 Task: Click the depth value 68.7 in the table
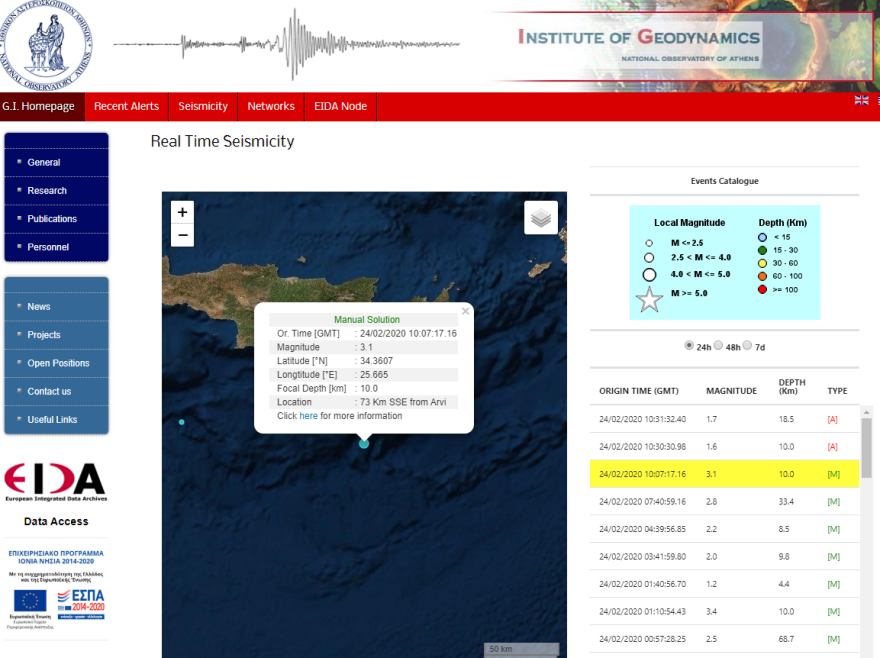click(x=786, y=639)
